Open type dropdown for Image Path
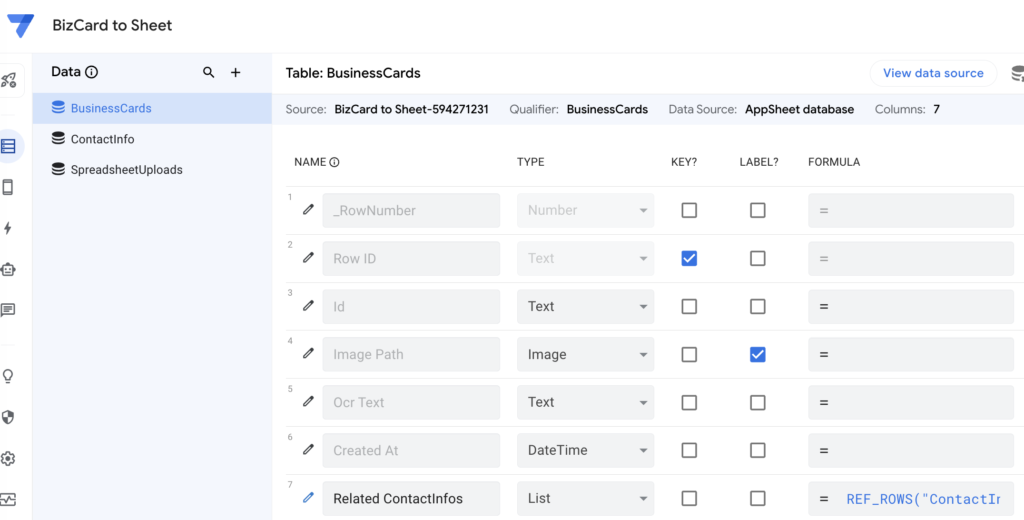This screenshot has height=520, width=1024. point(585,354)
